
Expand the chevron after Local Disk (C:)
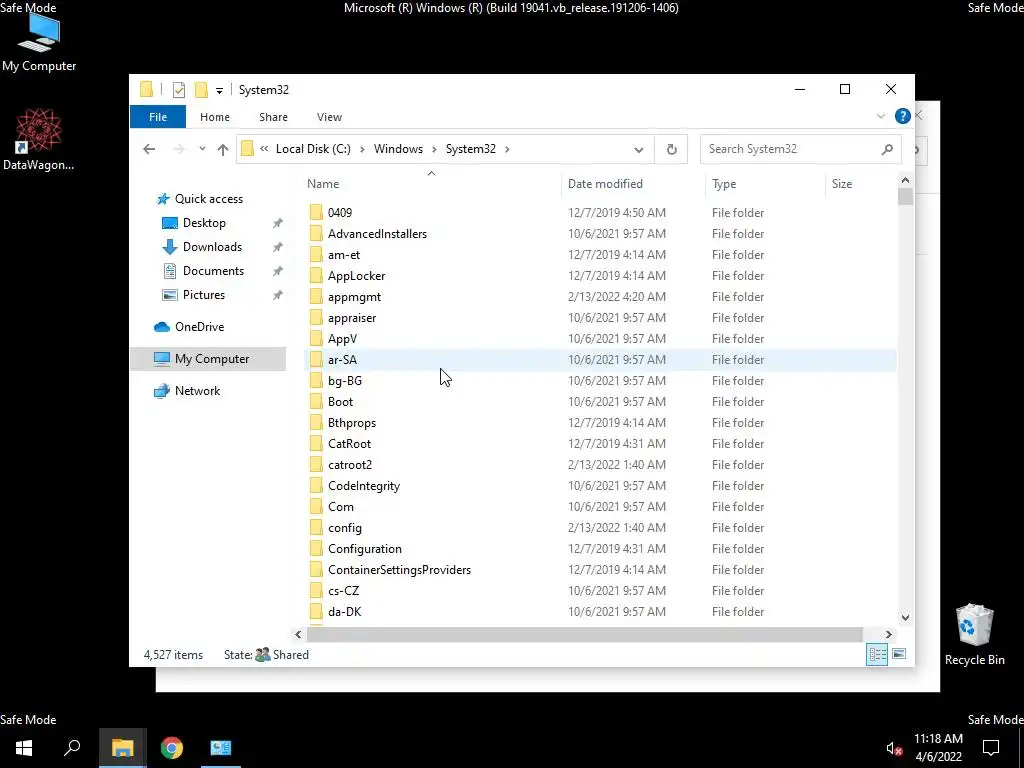tap(362, 150)
